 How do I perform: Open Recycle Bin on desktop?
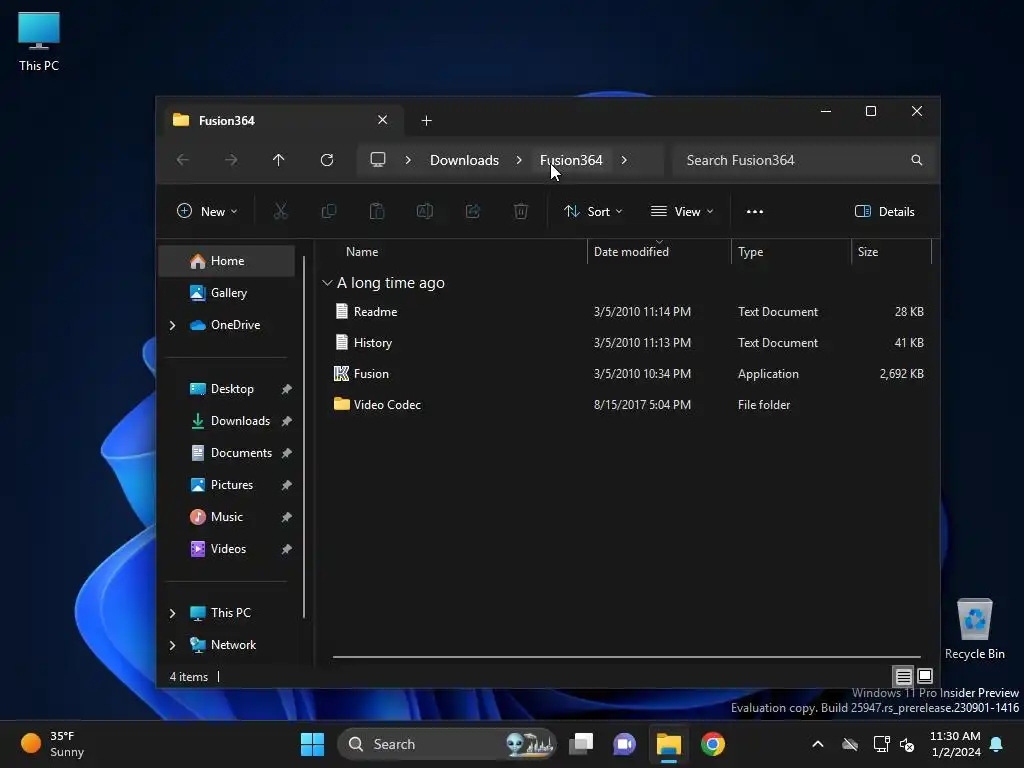pos(974,630)
